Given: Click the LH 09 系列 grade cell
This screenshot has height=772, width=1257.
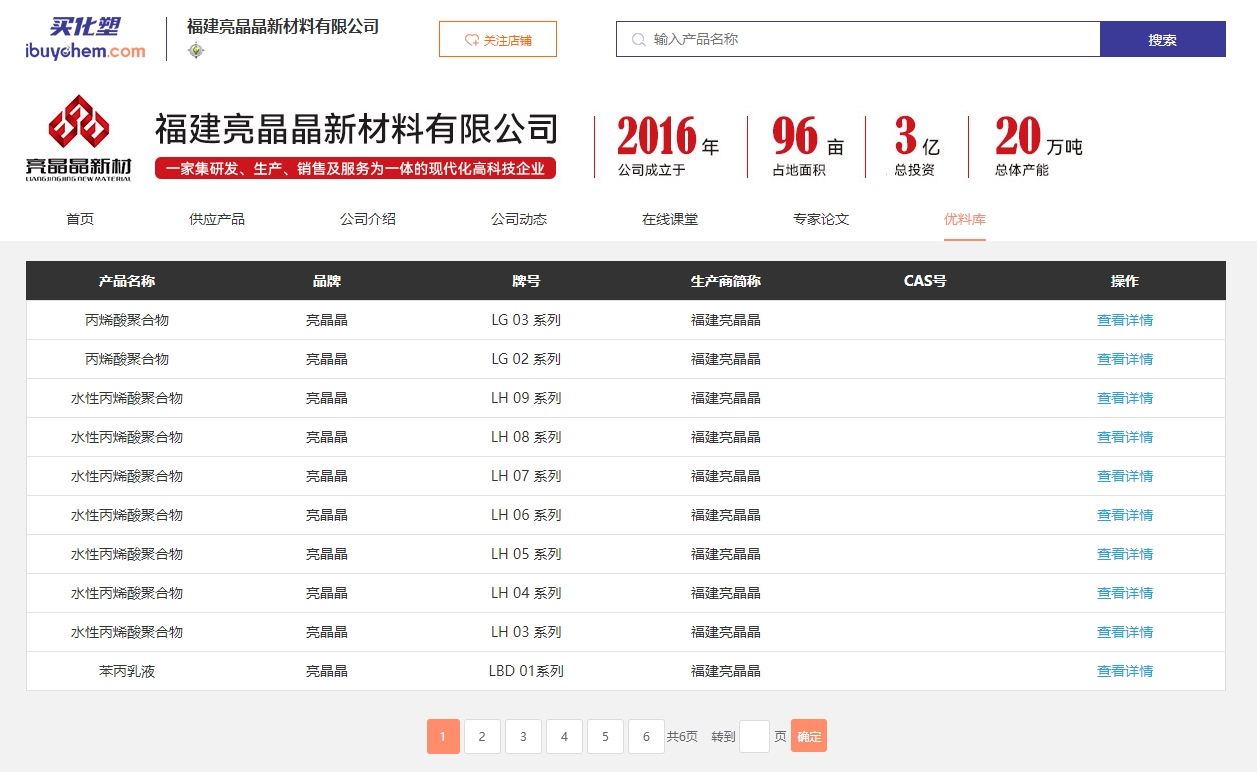Looking at the screenshot, I should click(526, 398).
